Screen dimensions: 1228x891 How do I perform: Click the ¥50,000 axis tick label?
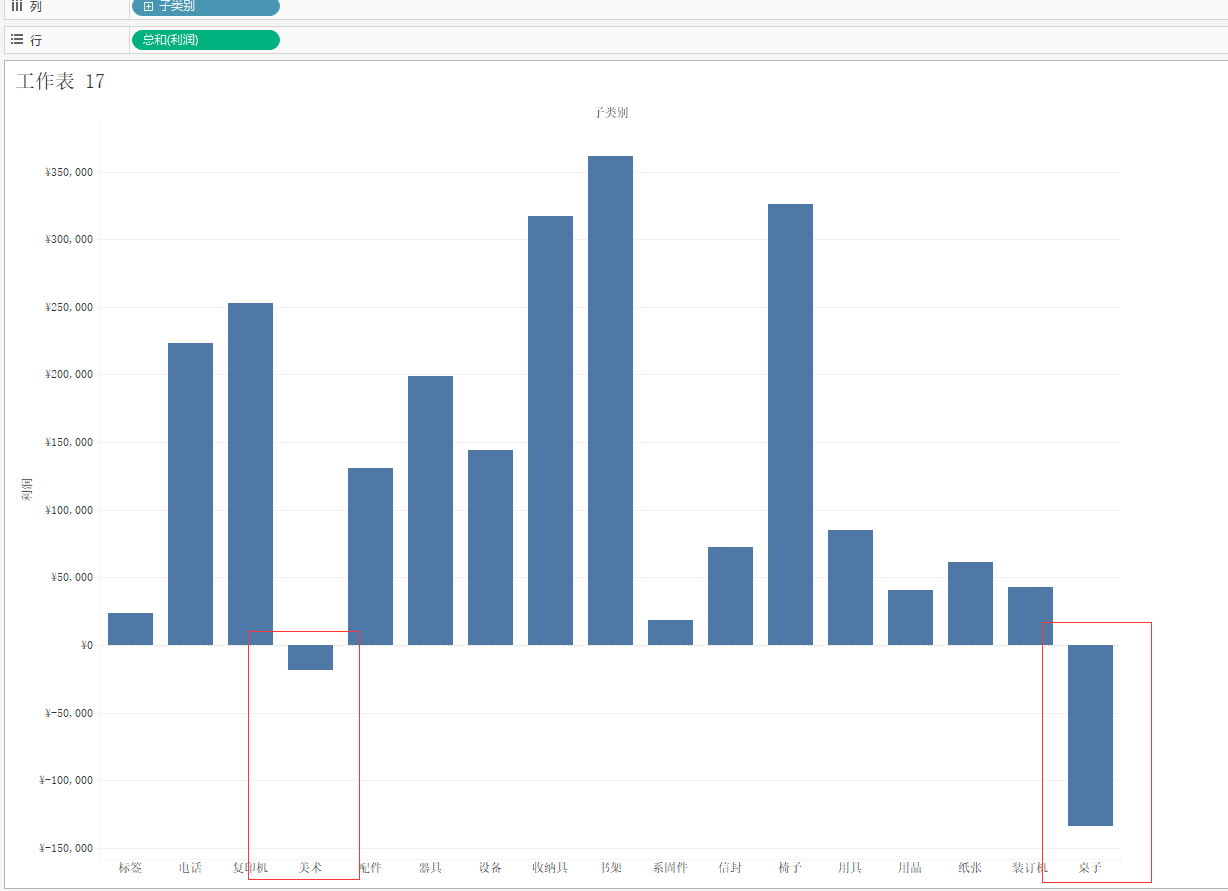click(x=72, y=577)
